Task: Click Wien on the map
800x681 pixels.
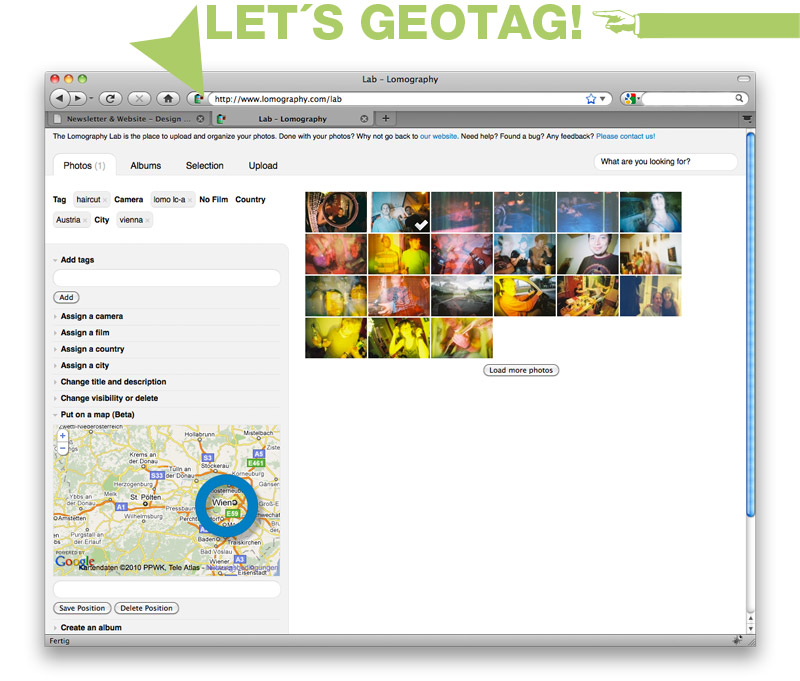Action: pyautogui.click(x=224, y=502)
